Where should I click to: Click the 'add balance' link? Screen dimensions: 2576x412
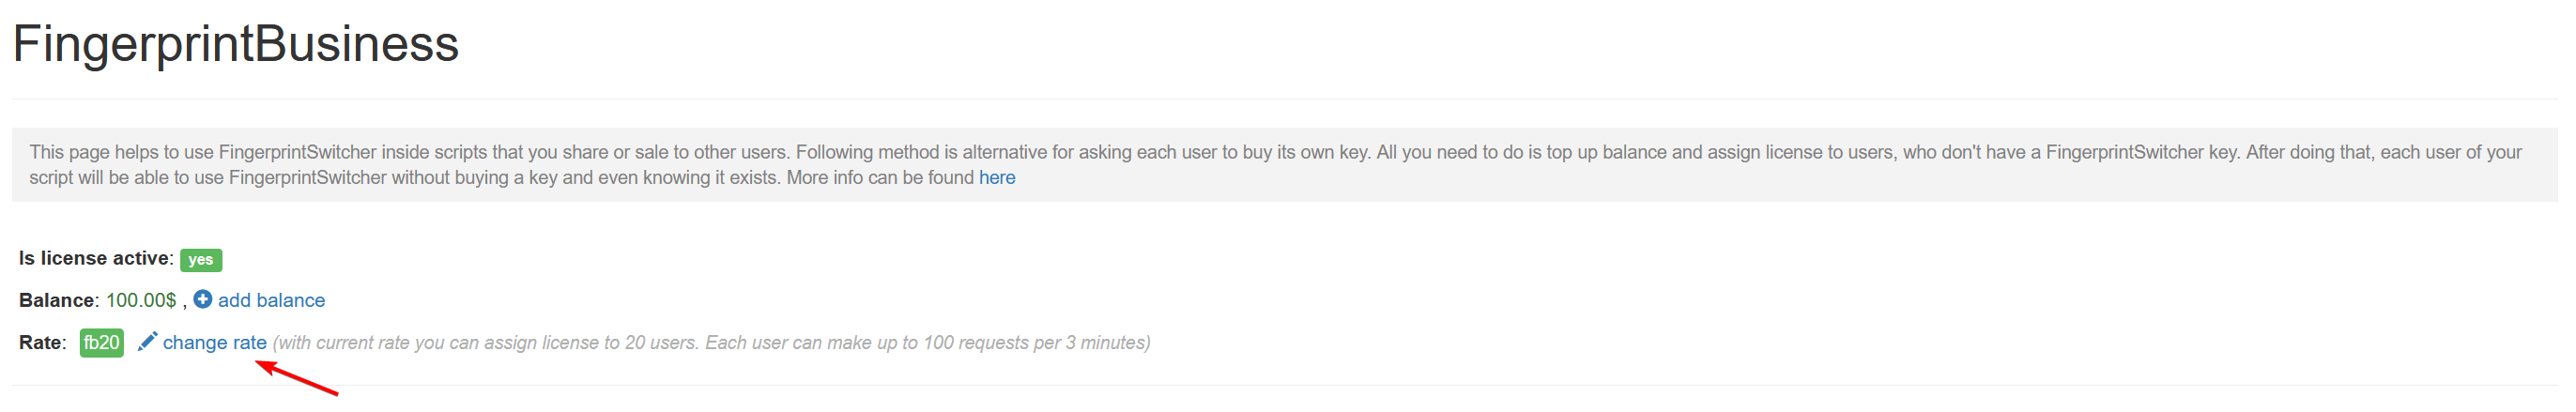[271, 300]
